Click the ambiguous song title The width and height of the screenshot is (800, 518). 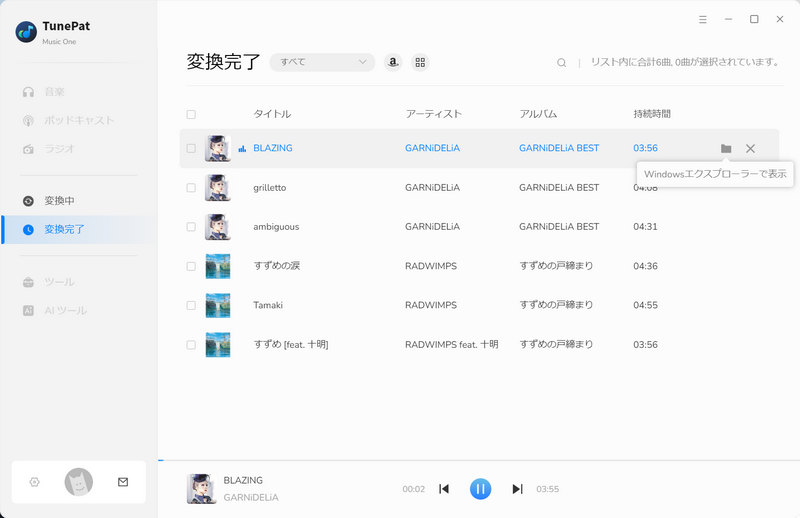pos(277,227)
